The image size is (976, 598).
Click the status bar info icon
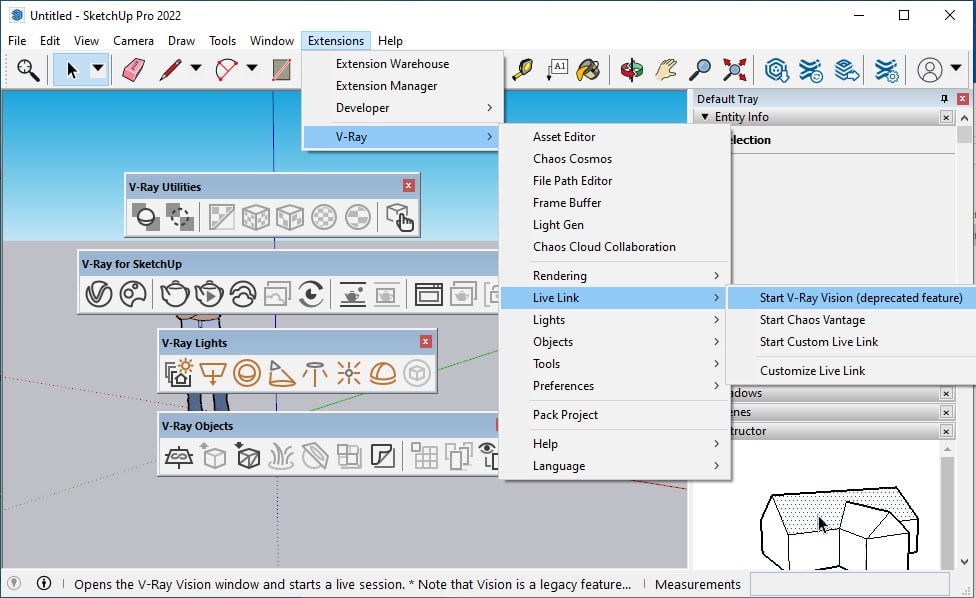pyautogui.click(x=44, y=584)
